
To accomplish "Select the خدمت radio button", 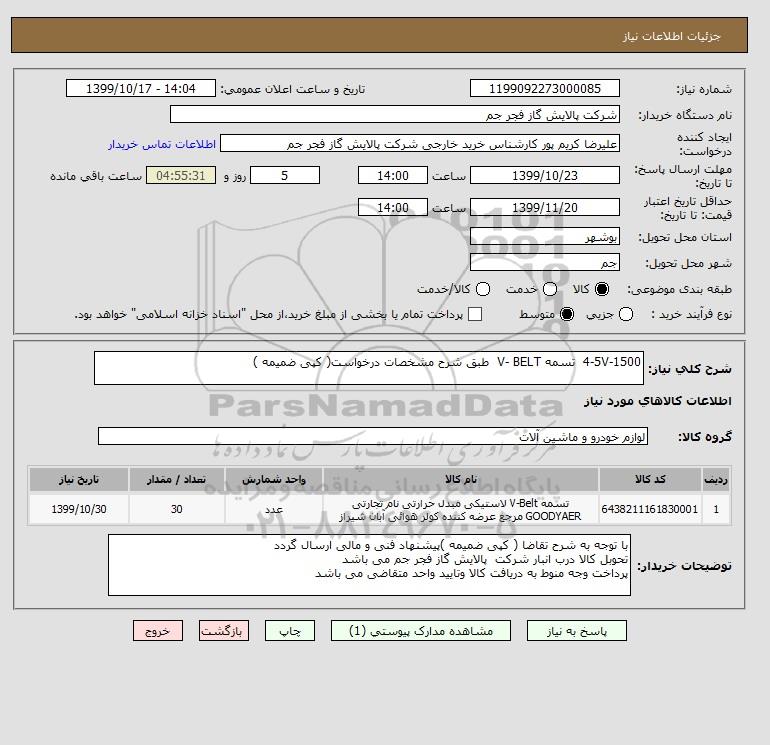I will pos(550,289).
